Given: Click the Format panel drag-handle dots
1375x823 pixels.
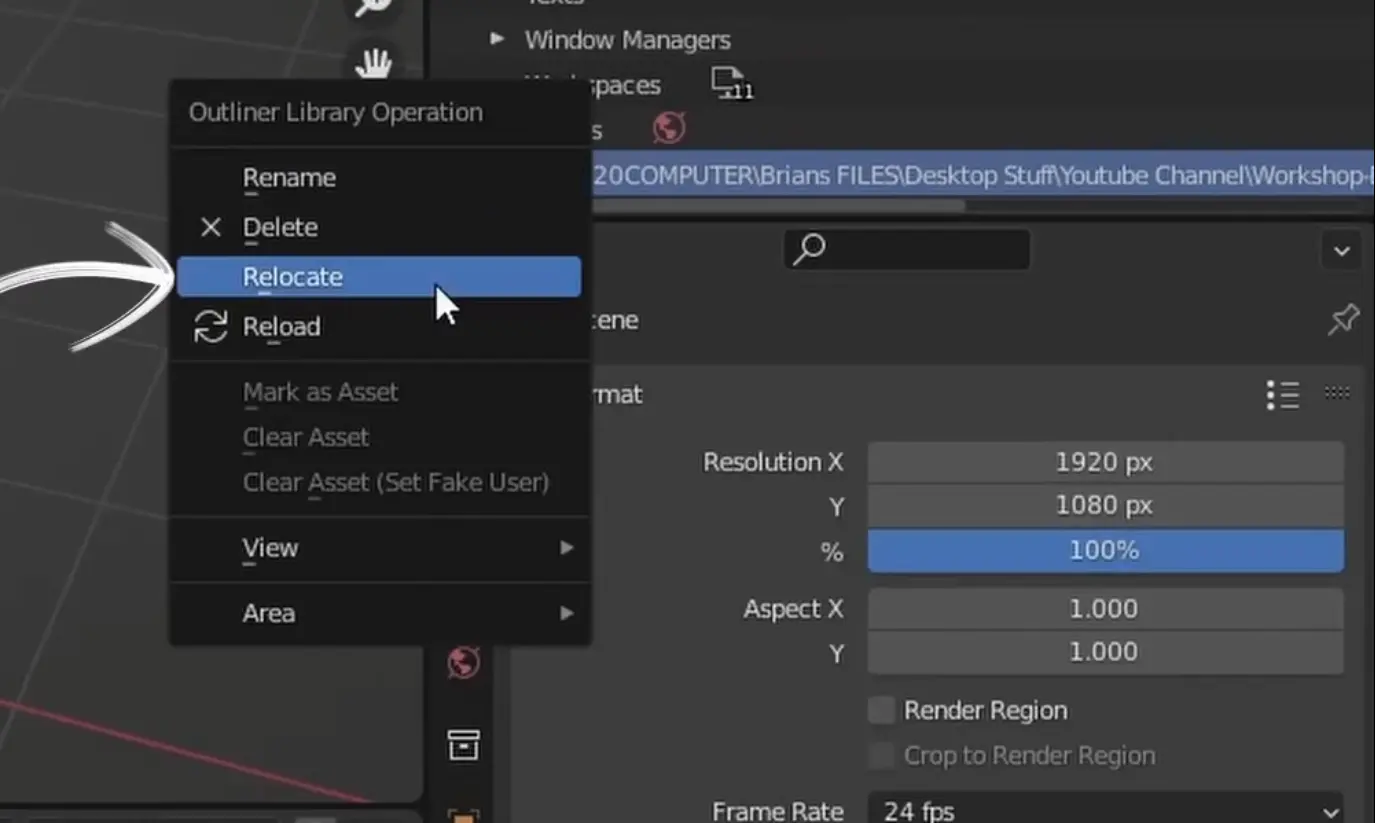Looking at the screenshot, I should pos(1337,393).
